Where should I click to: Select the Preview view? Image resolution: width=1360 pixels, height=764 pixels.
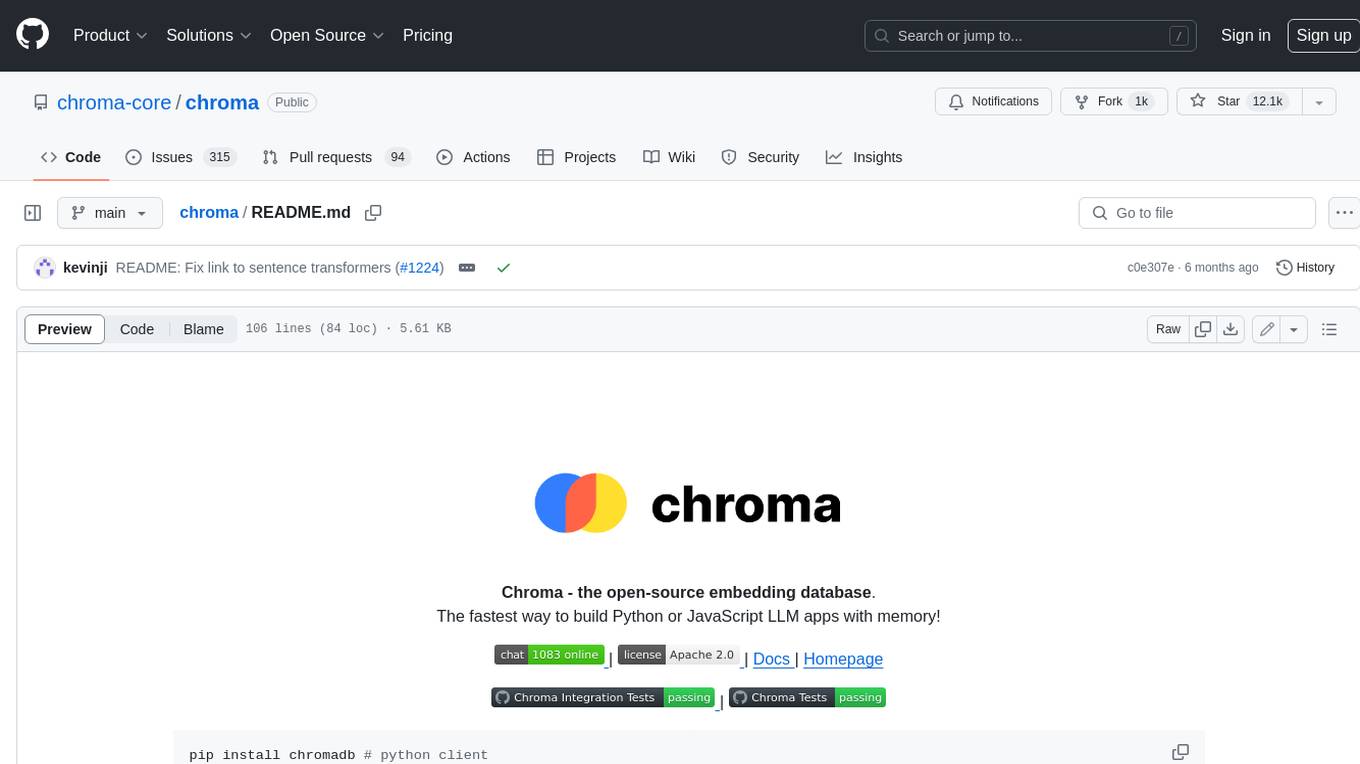[x=65, y=329]
